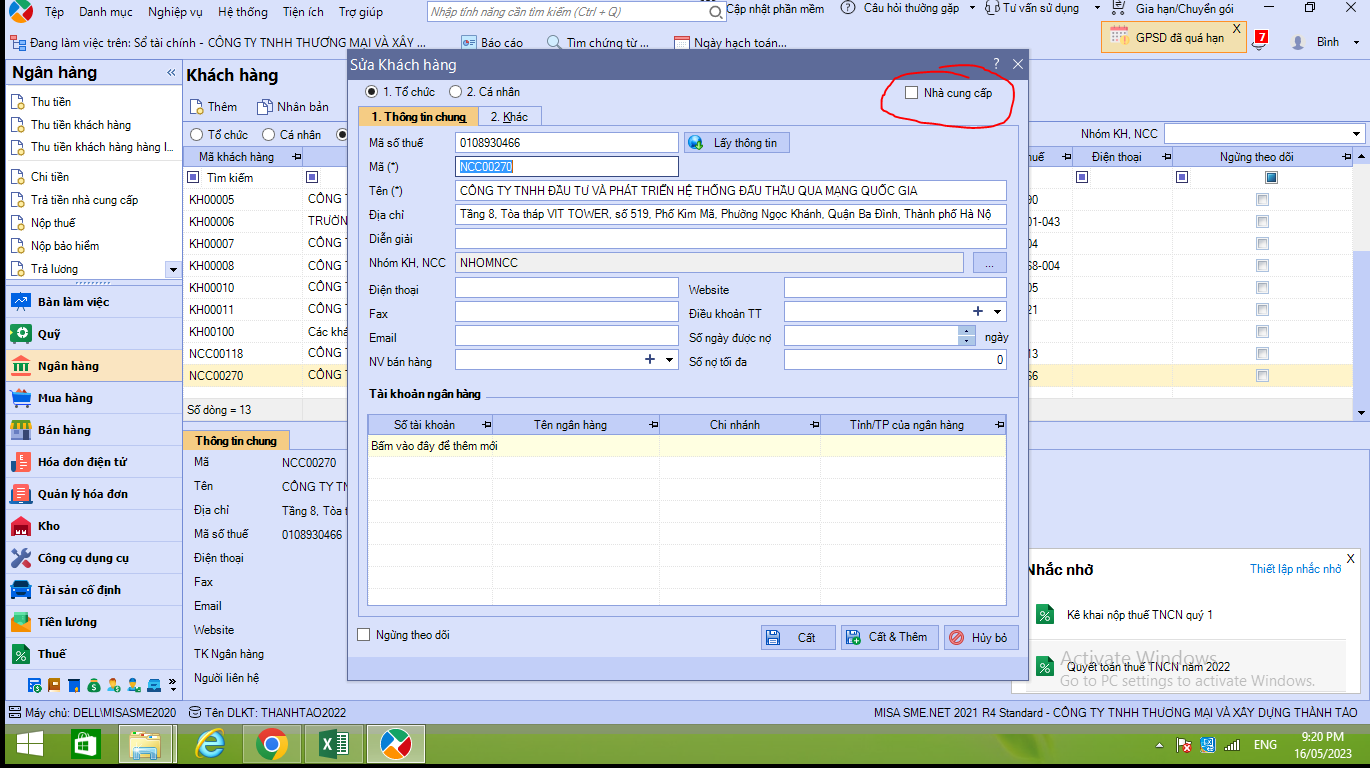Open the Hệ thống menu

pyautogui.click(x=243, y=11)
